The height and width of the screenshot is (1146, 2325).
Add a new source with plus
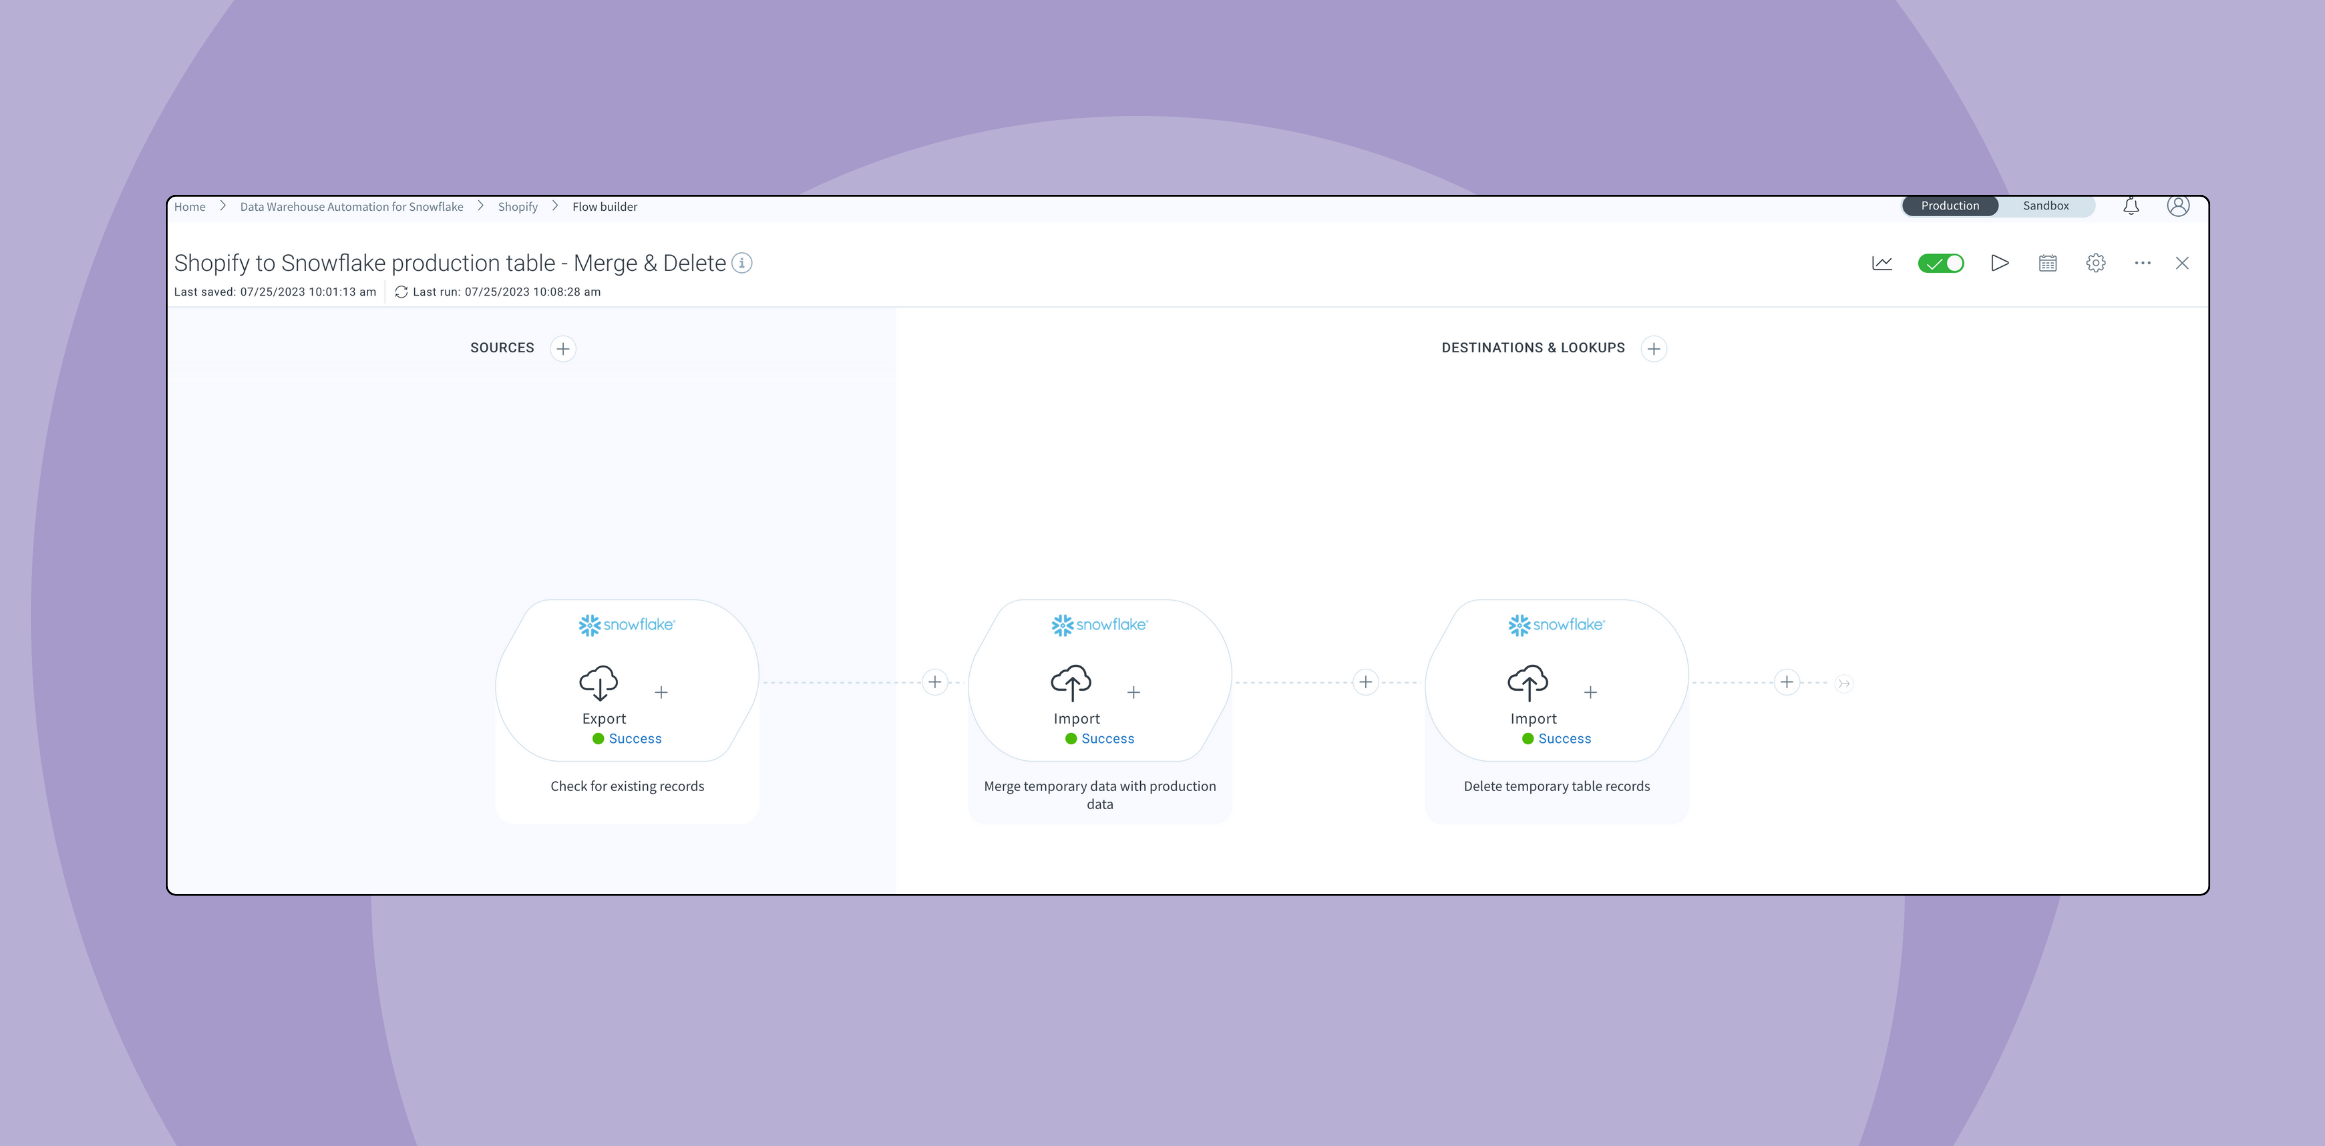pos(563,349)
